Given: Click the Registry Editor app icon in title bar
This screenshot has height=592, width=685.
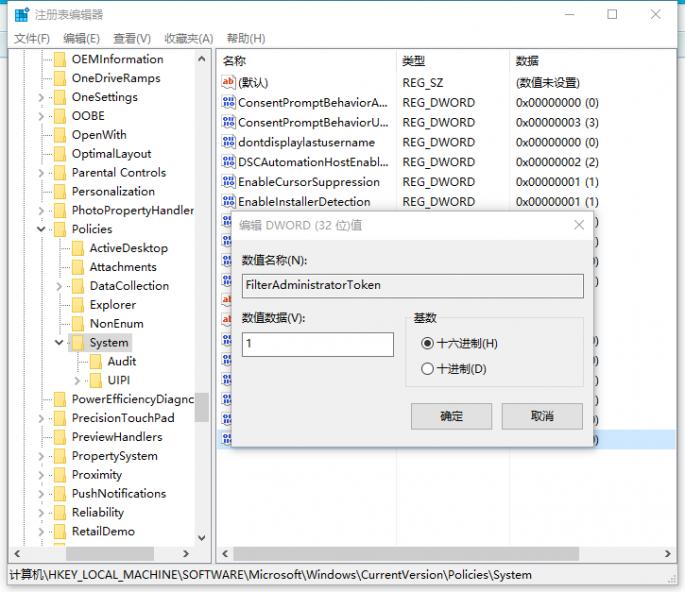Looking at the screenshot, I should coord(22,14).
